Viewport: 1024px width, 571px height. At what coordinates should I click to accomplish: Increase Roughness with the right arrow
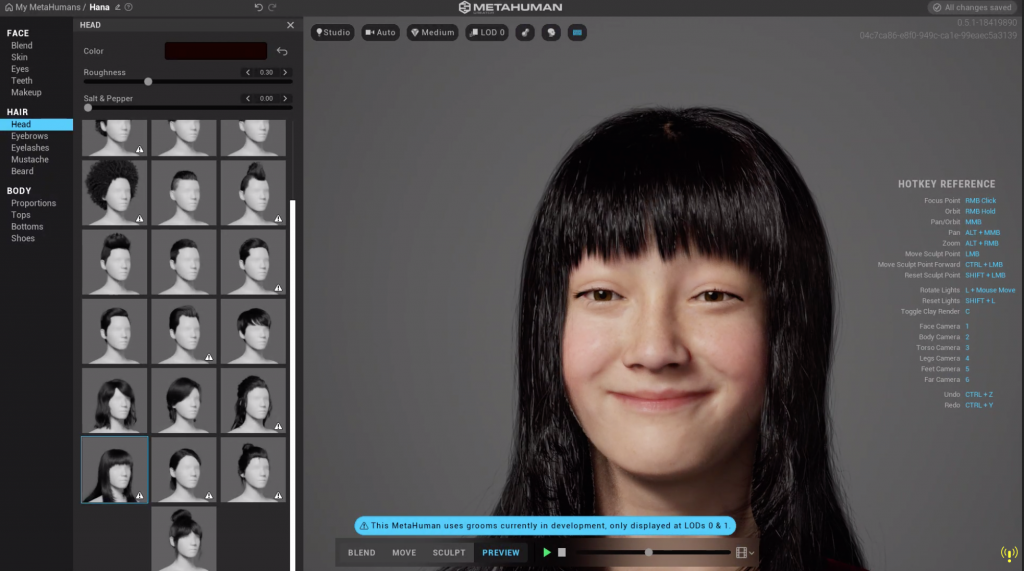coord(285,73)
